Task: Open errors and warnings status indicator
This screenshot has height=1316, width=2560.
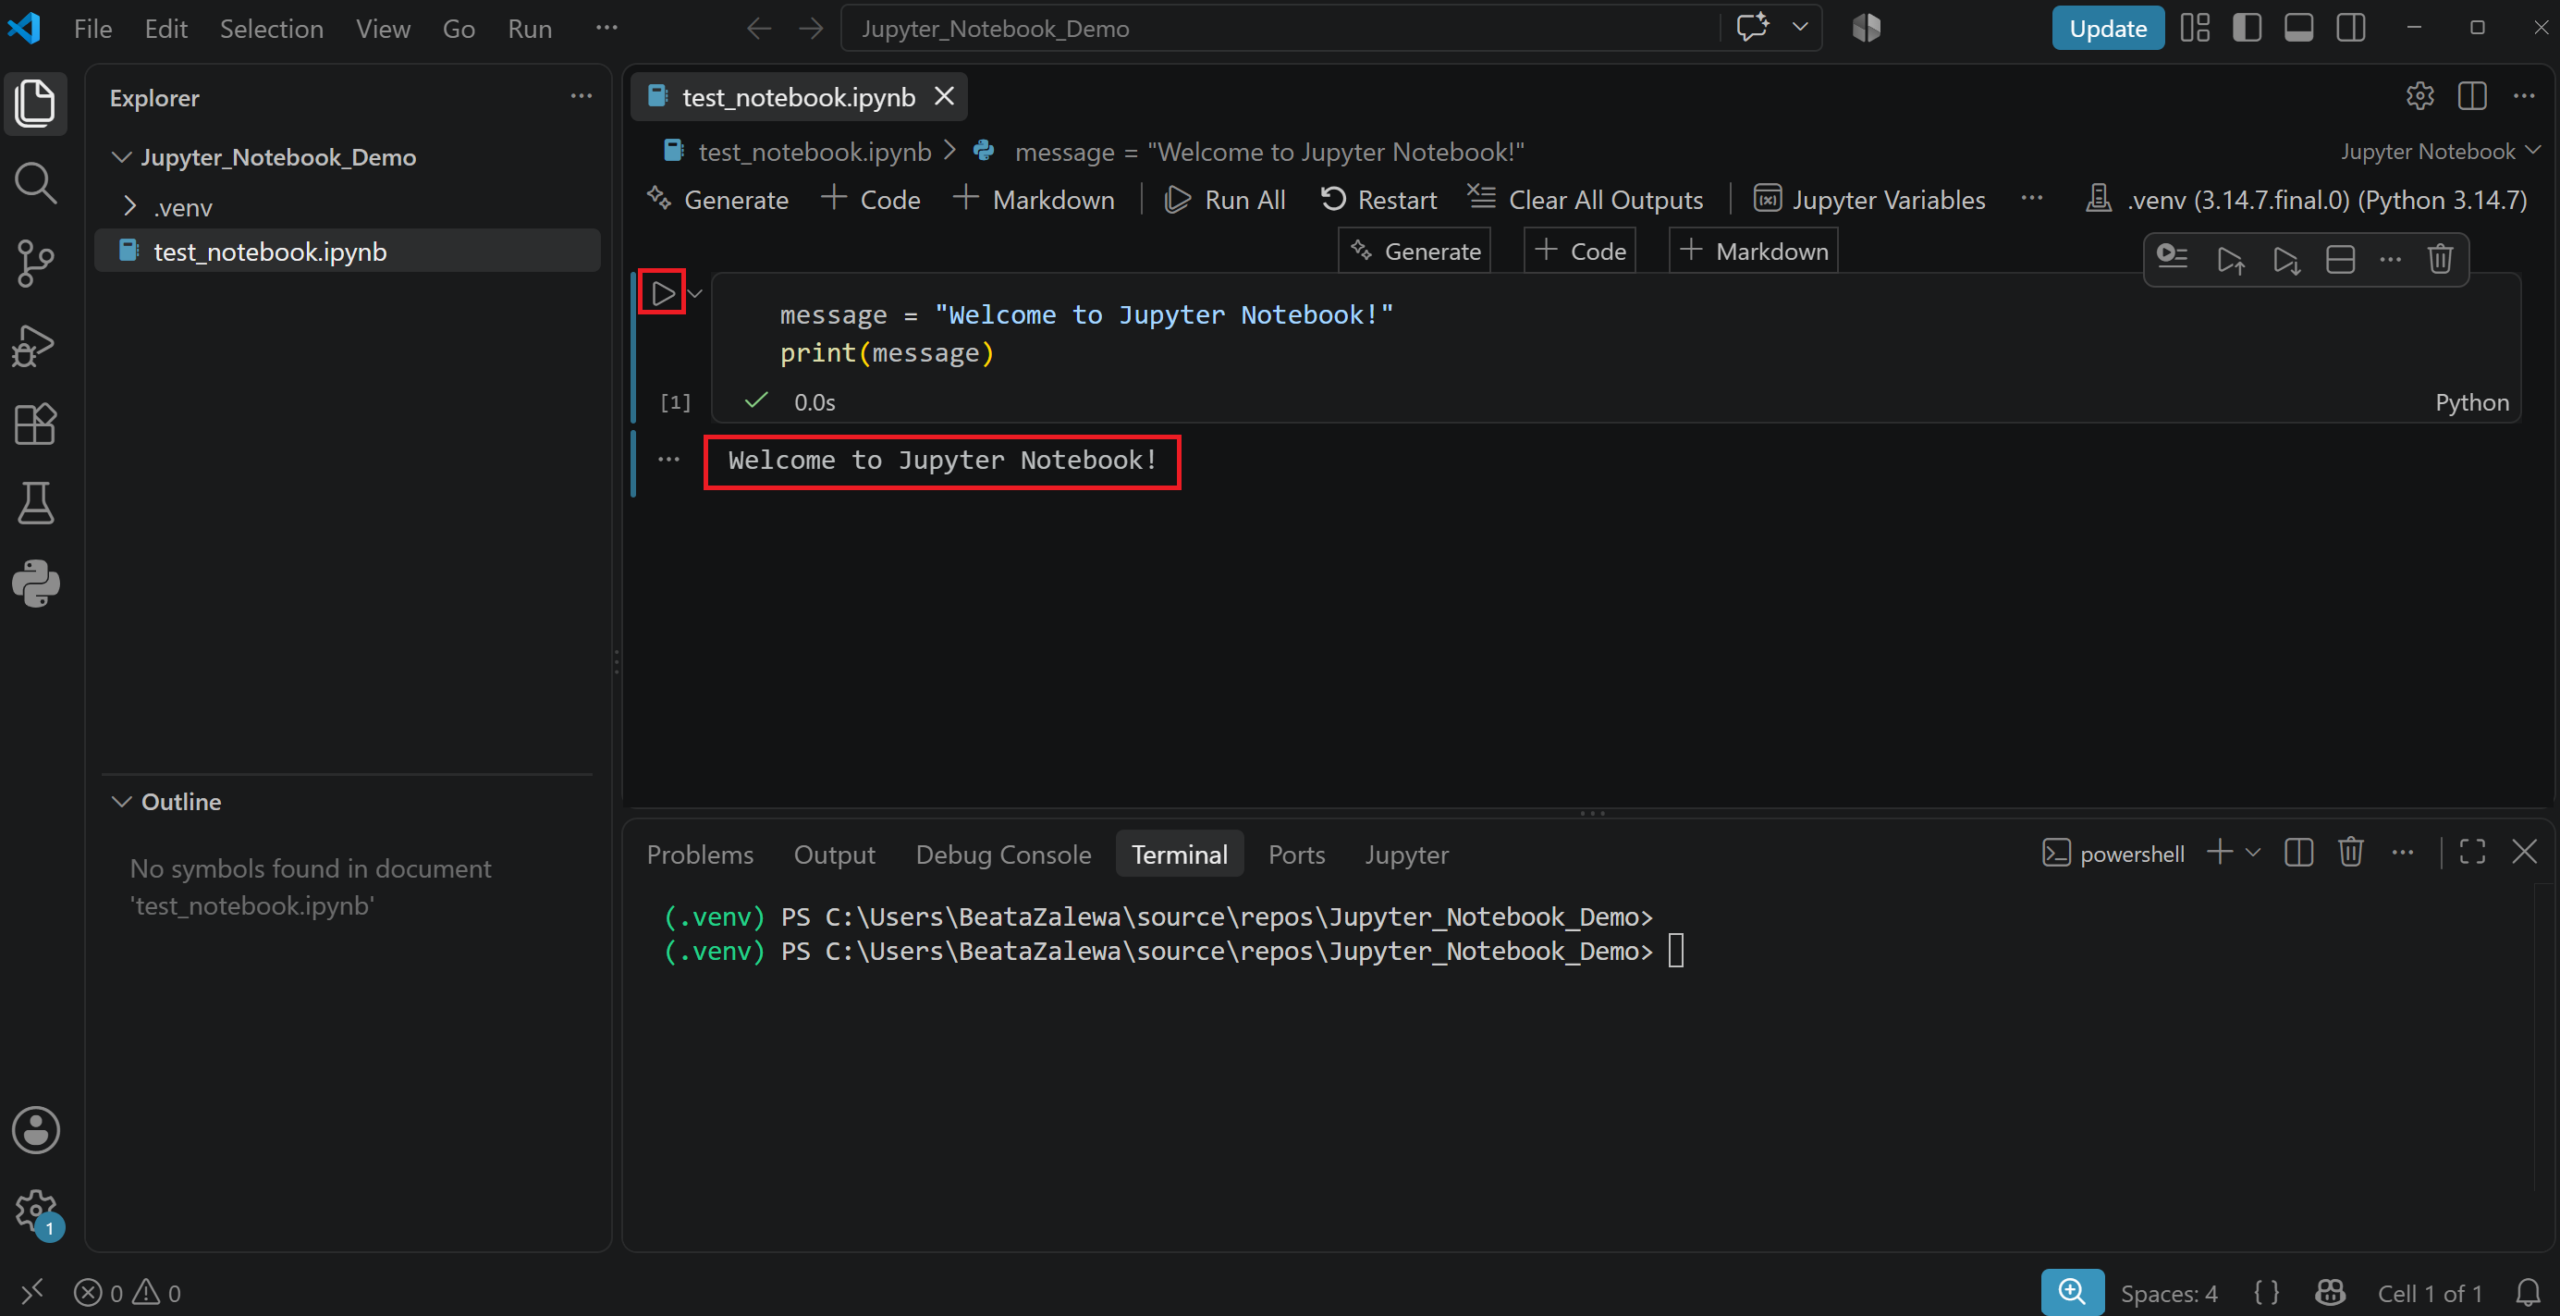Action: point(128,1292)
